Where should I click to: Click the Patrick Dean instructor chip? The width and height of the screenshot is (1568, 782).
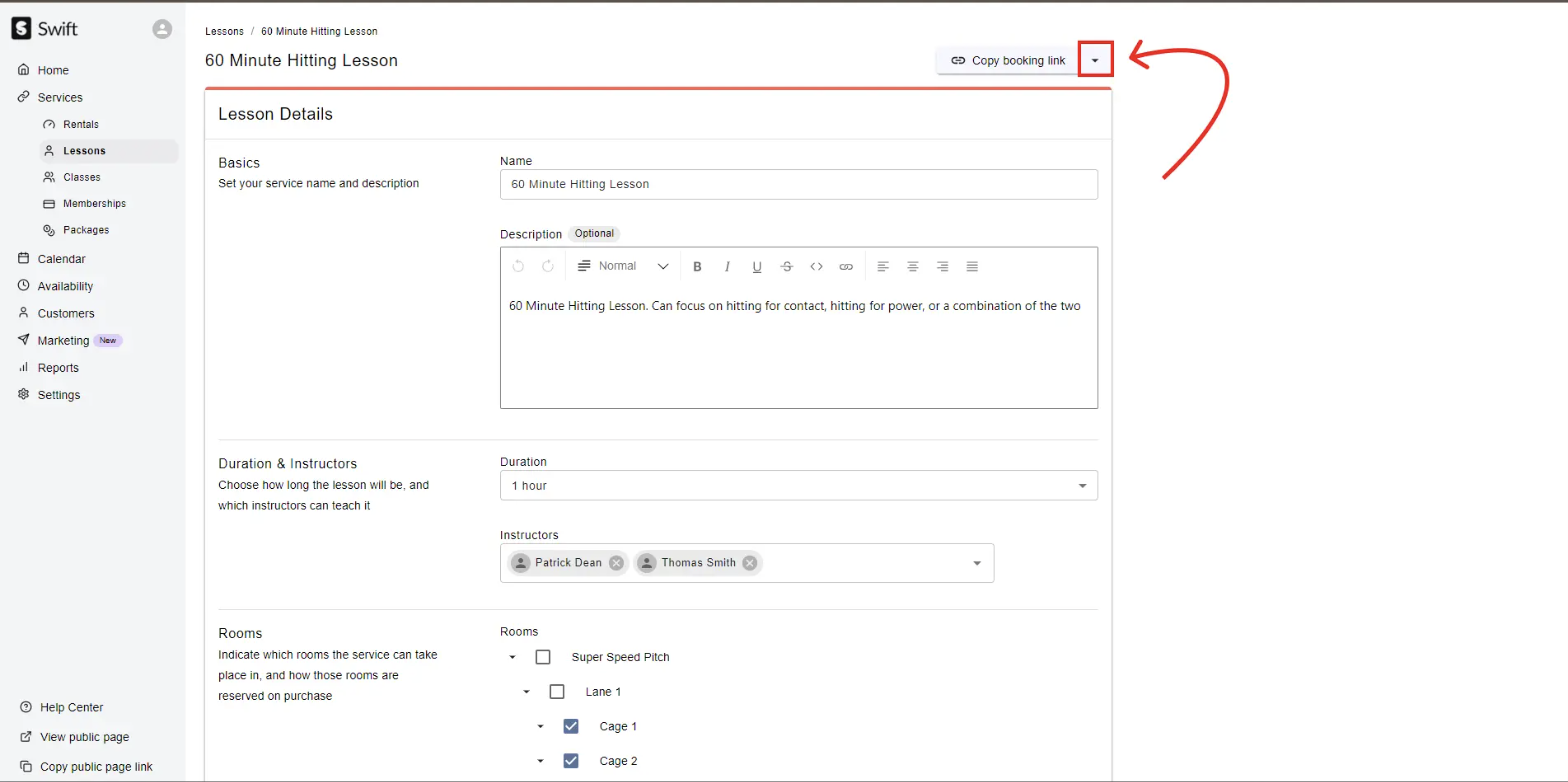pos(567,563)
